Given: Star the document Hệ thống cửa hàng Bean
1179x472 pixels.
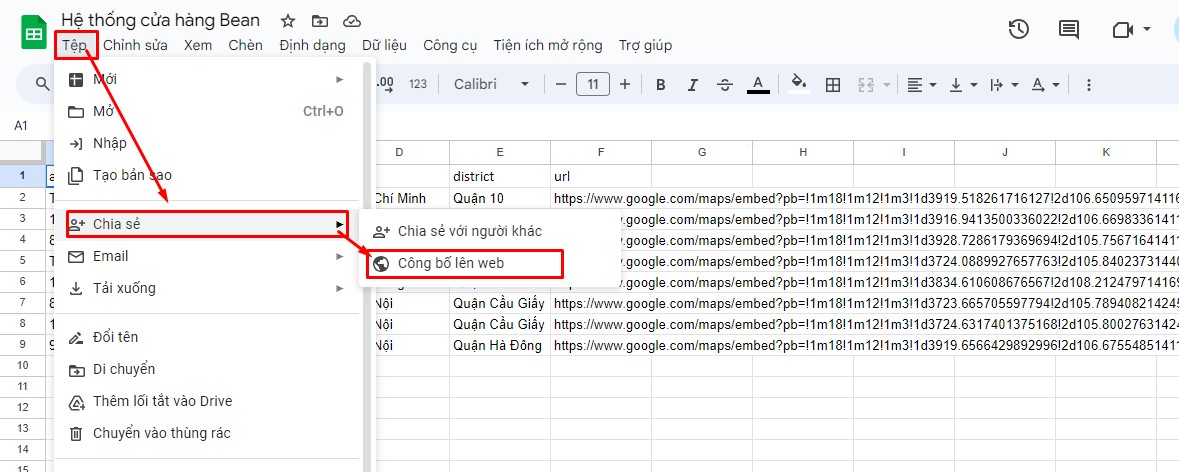Looking at the screenshot, I should click(x=287, y=21).
